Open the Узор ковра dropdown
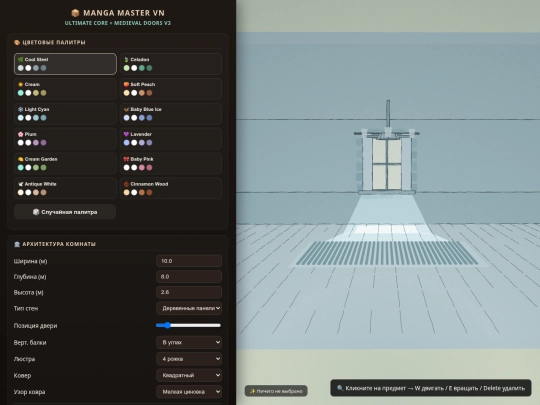This screenshot has width=540, height=405. (x=189, y=392)
